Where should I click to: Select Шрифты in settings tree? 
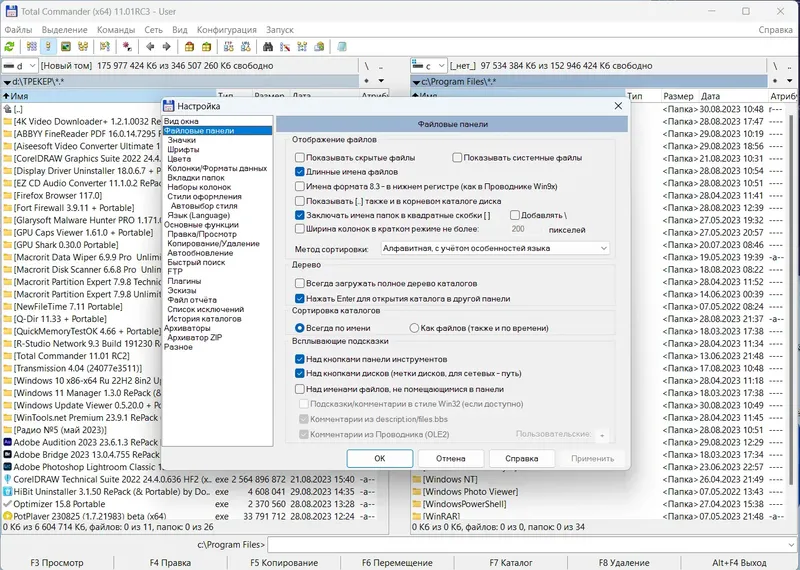coord(183,150)
